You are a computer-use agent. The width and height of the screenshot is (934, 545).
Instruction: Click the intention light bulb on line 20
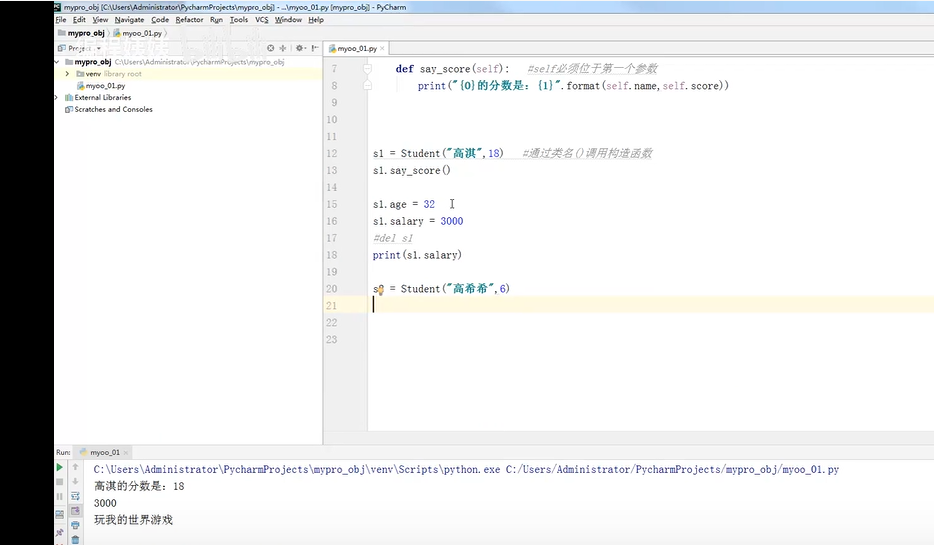click(x=380, y=290)
